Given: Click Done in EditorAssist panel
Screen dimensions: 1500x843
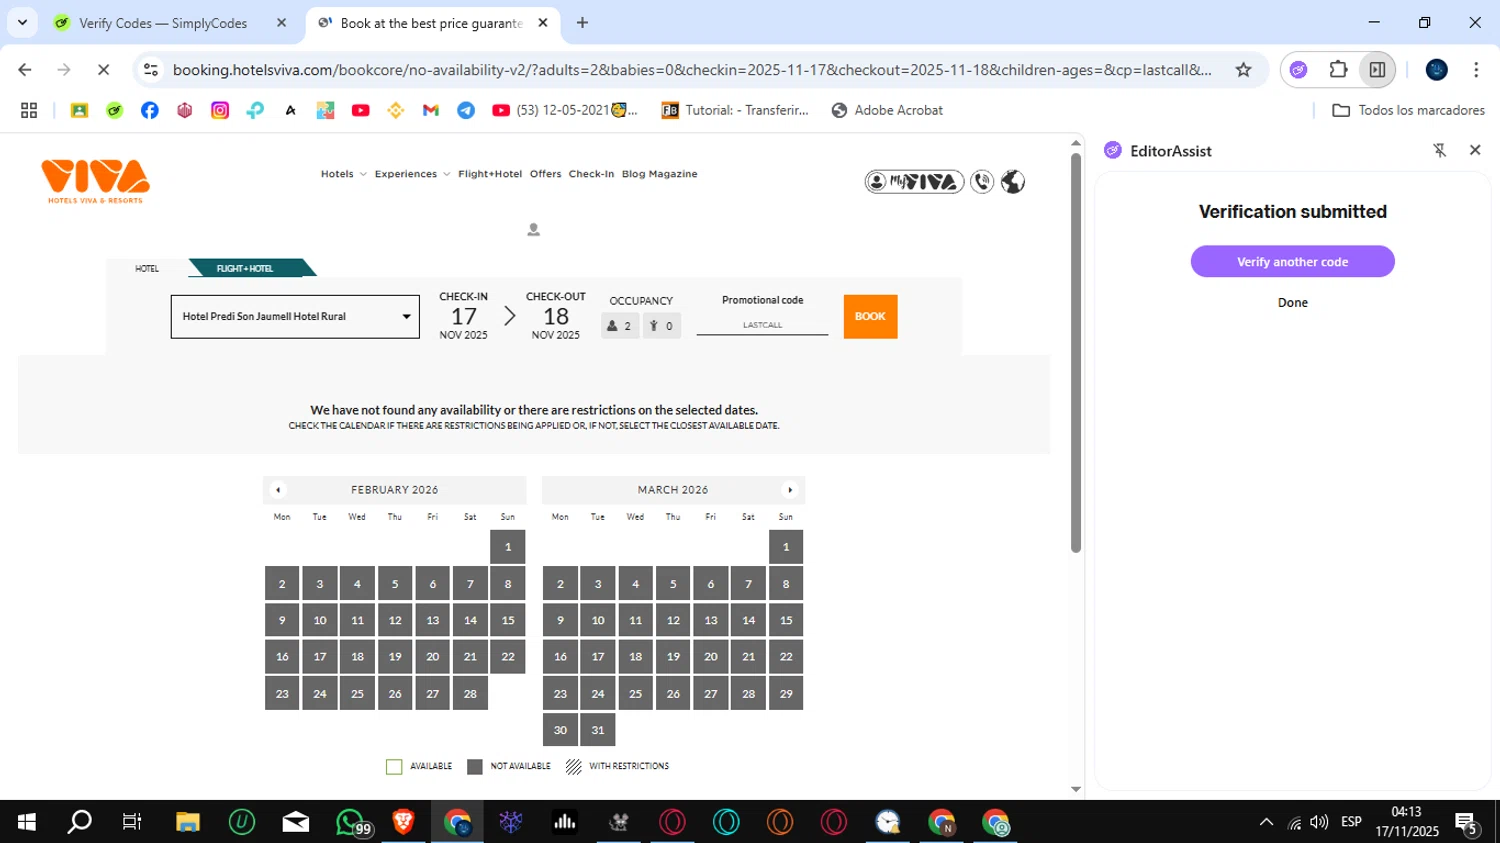Looking at the screenshot, I should (1292, 302).
